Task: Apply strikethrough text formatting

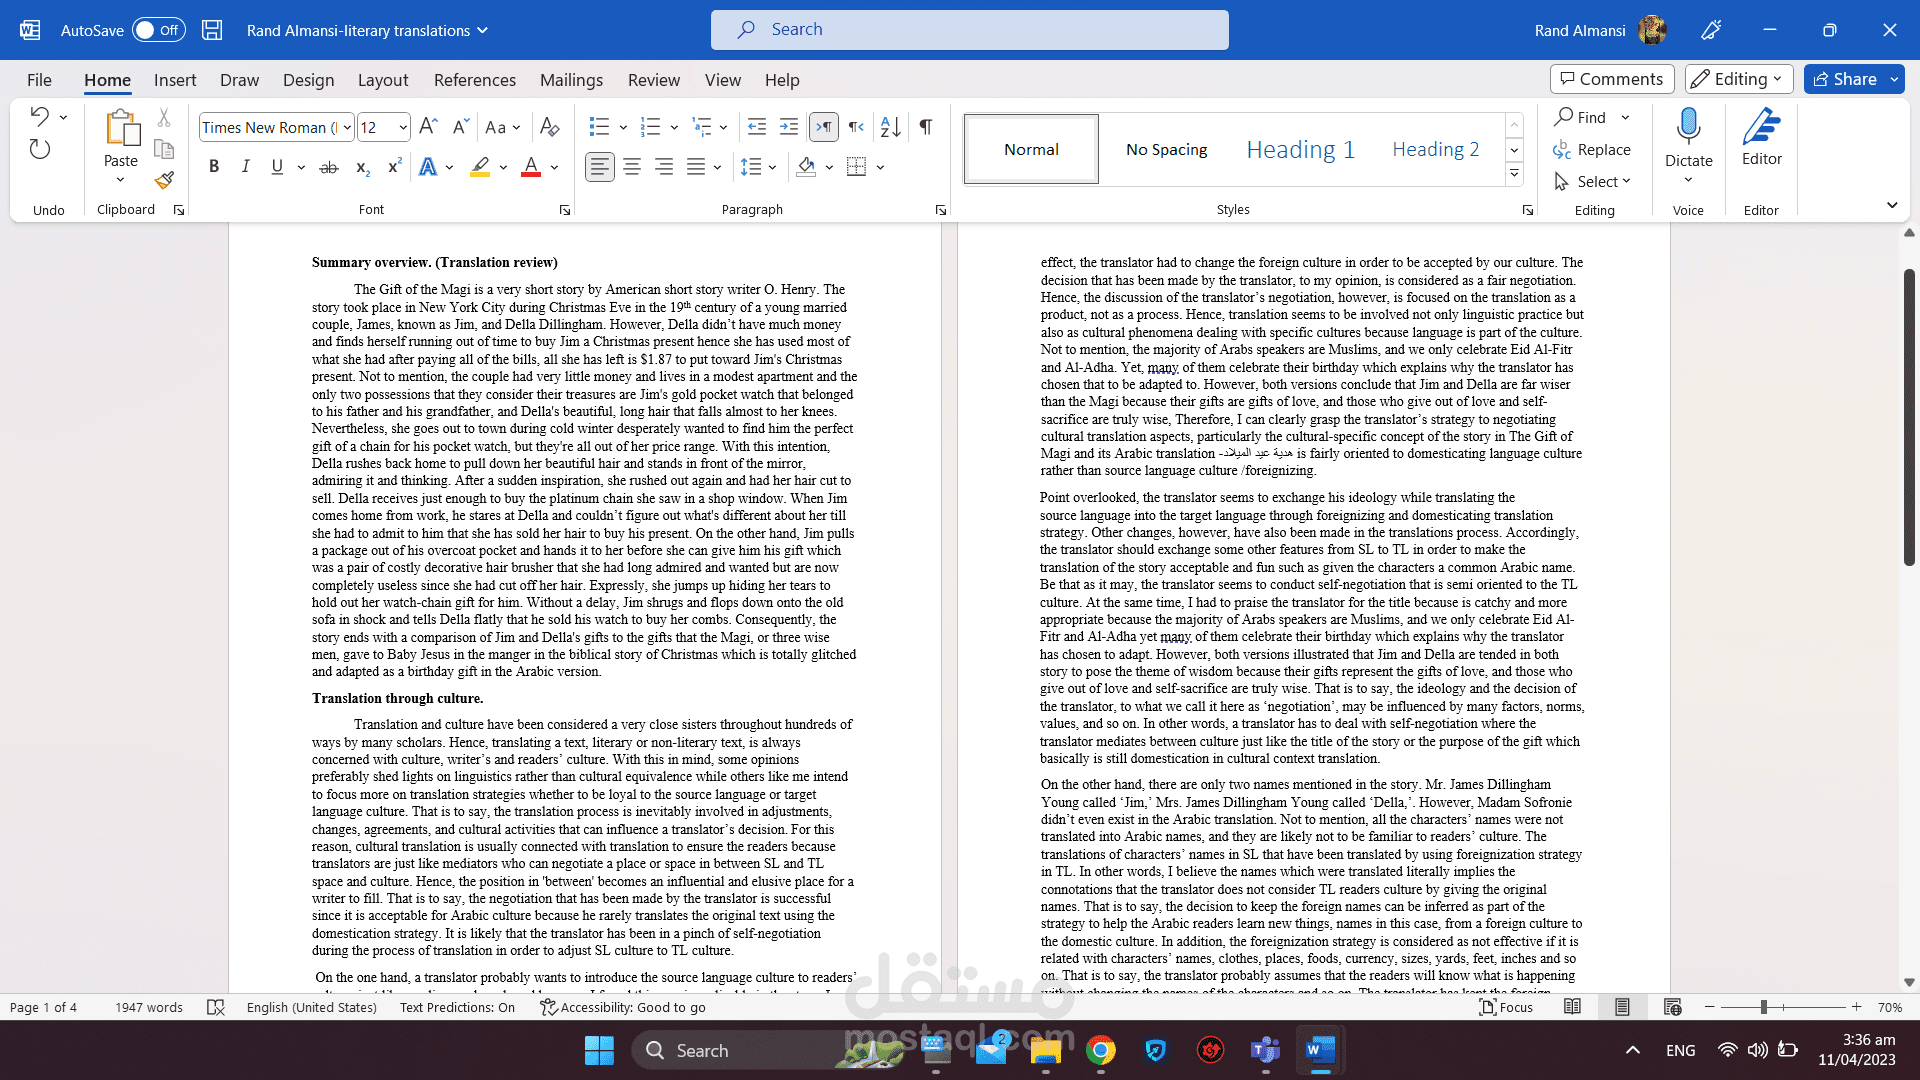Action: [x=328, y=168]
